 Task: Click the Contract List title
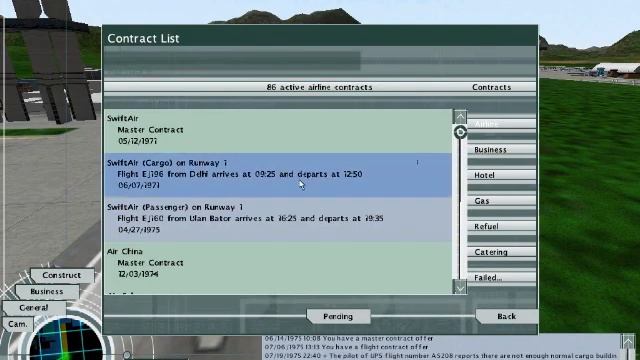[x=143, y=38]
